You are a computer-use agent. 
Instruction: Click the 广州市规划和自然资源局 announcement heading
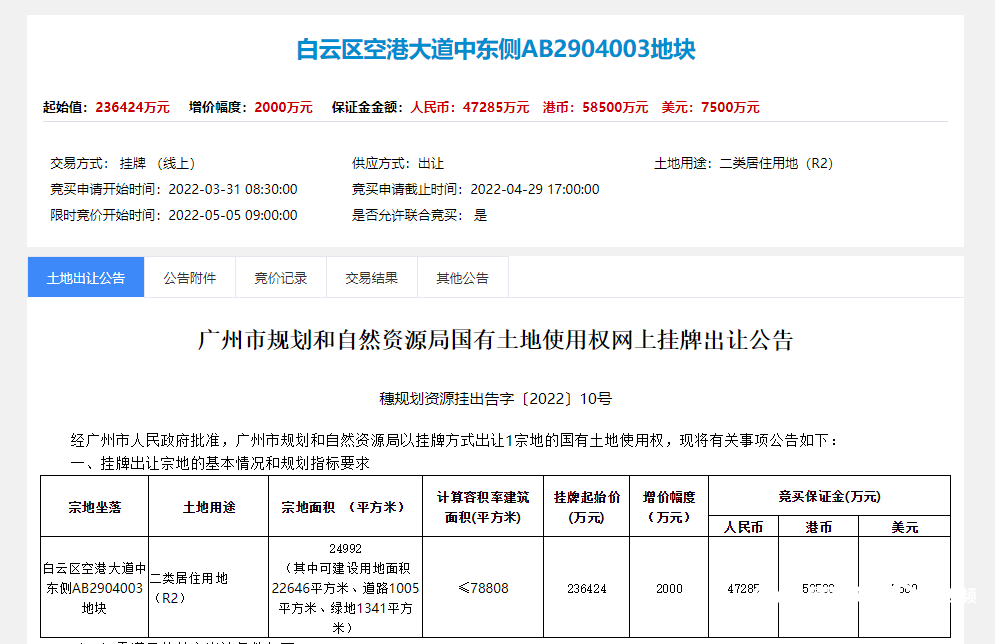tap(496, 340)
